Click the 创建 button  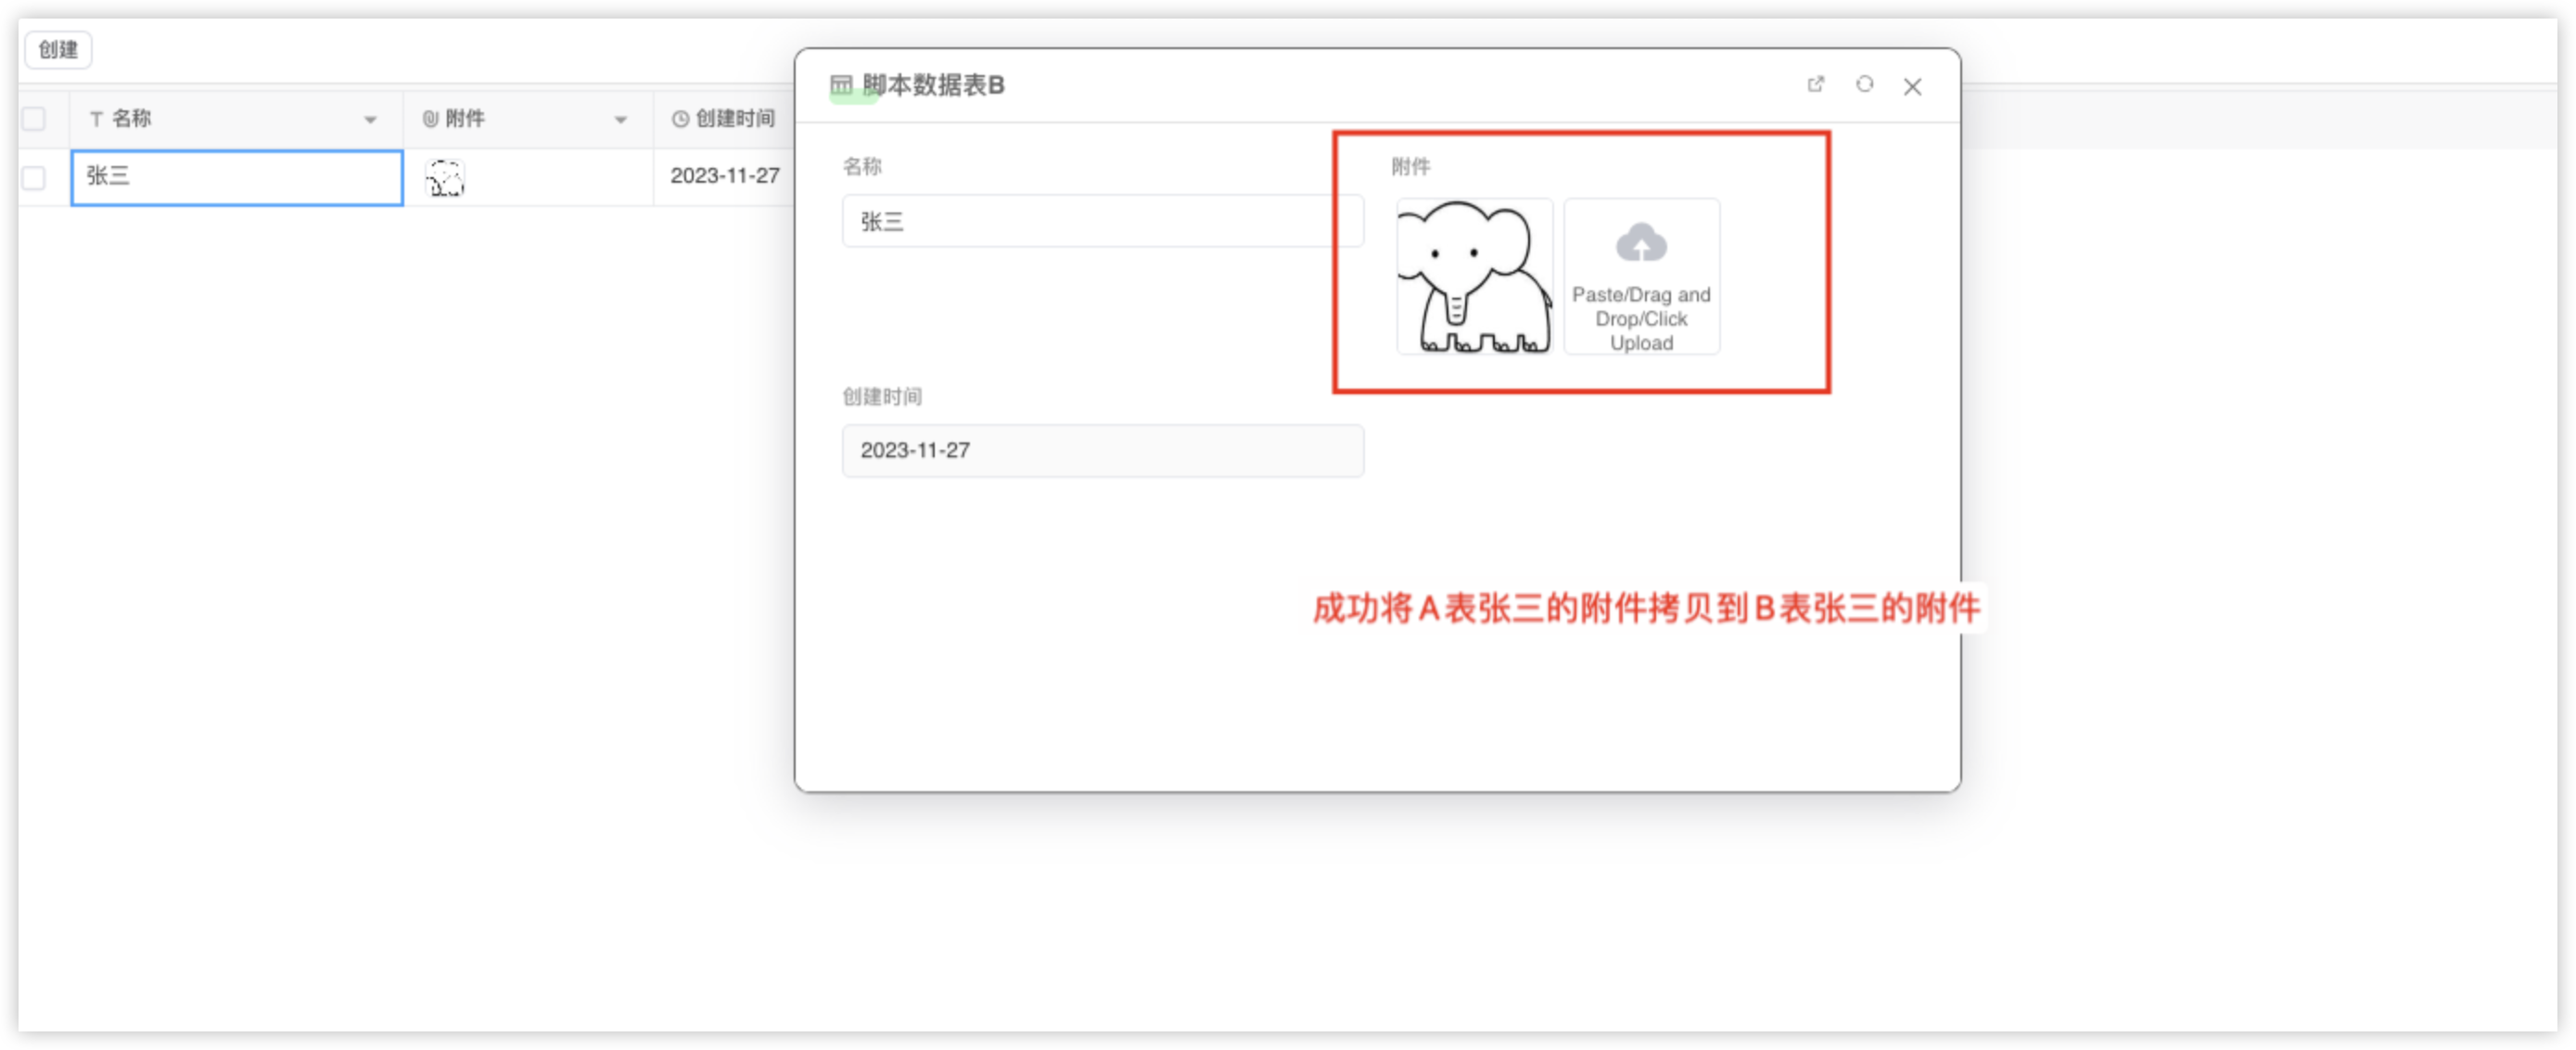[x=58, y=49]
